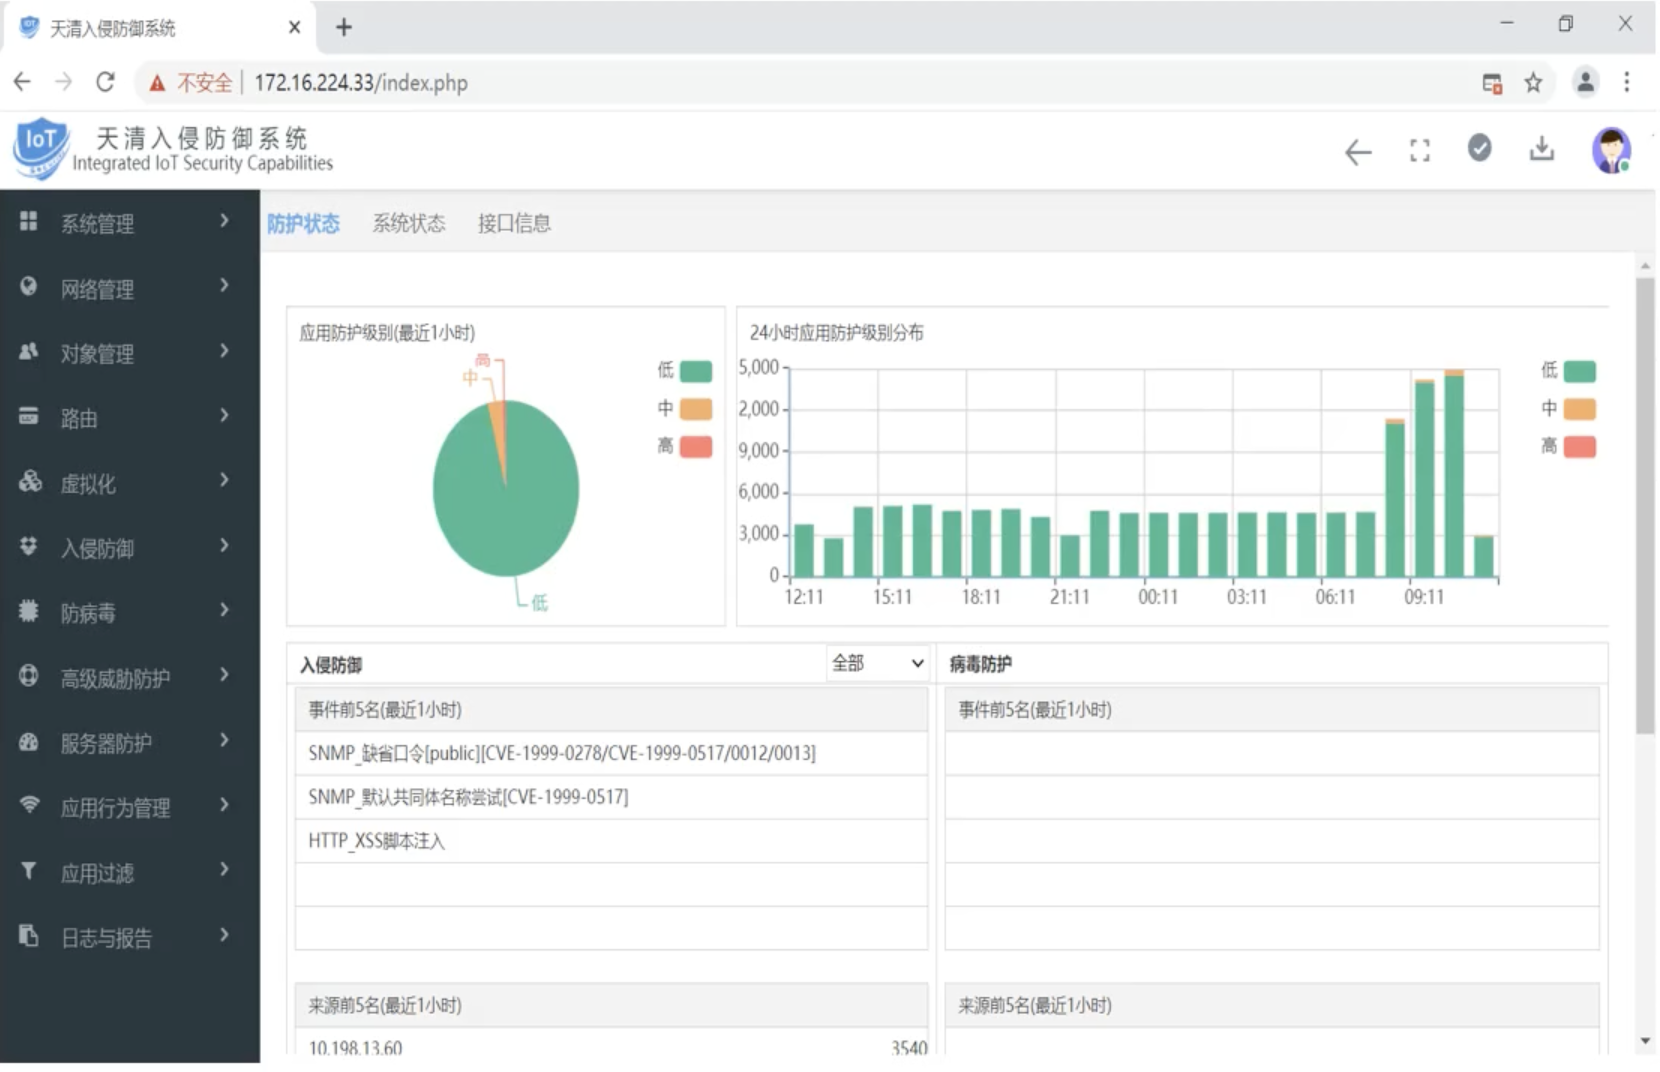Toggle fullscreen with the expand icon
This screenshot has width=1660, height=1072.
1419,151
